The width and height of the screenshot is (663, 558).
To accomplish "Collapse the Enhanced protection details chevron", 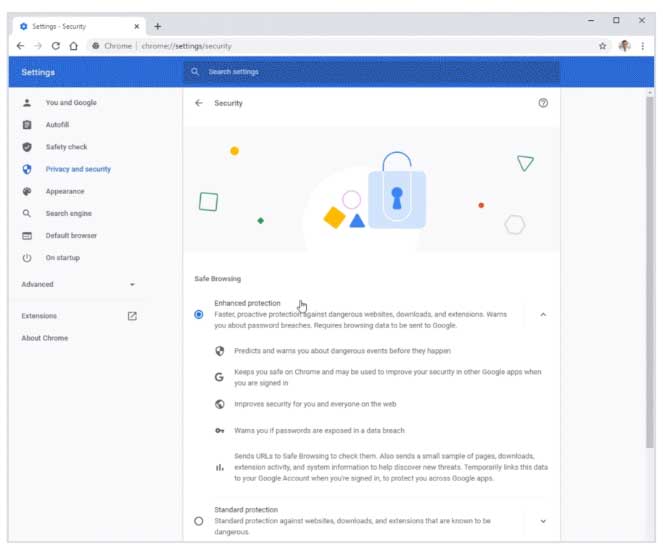I will (543, 314).
